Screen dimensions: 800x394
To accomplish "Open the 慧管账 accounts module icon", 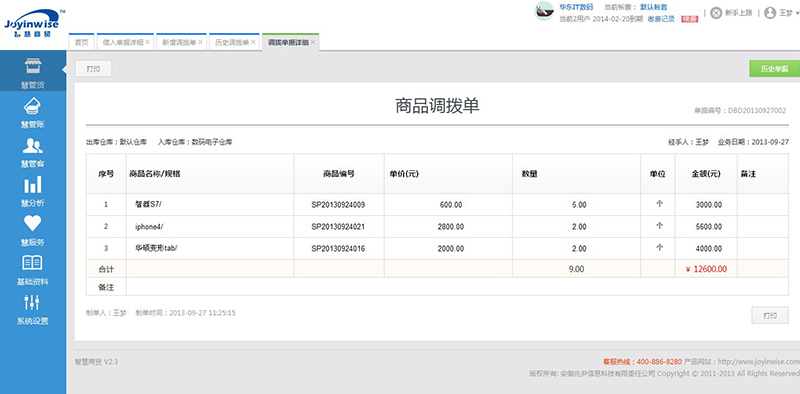I will (33, 106).
